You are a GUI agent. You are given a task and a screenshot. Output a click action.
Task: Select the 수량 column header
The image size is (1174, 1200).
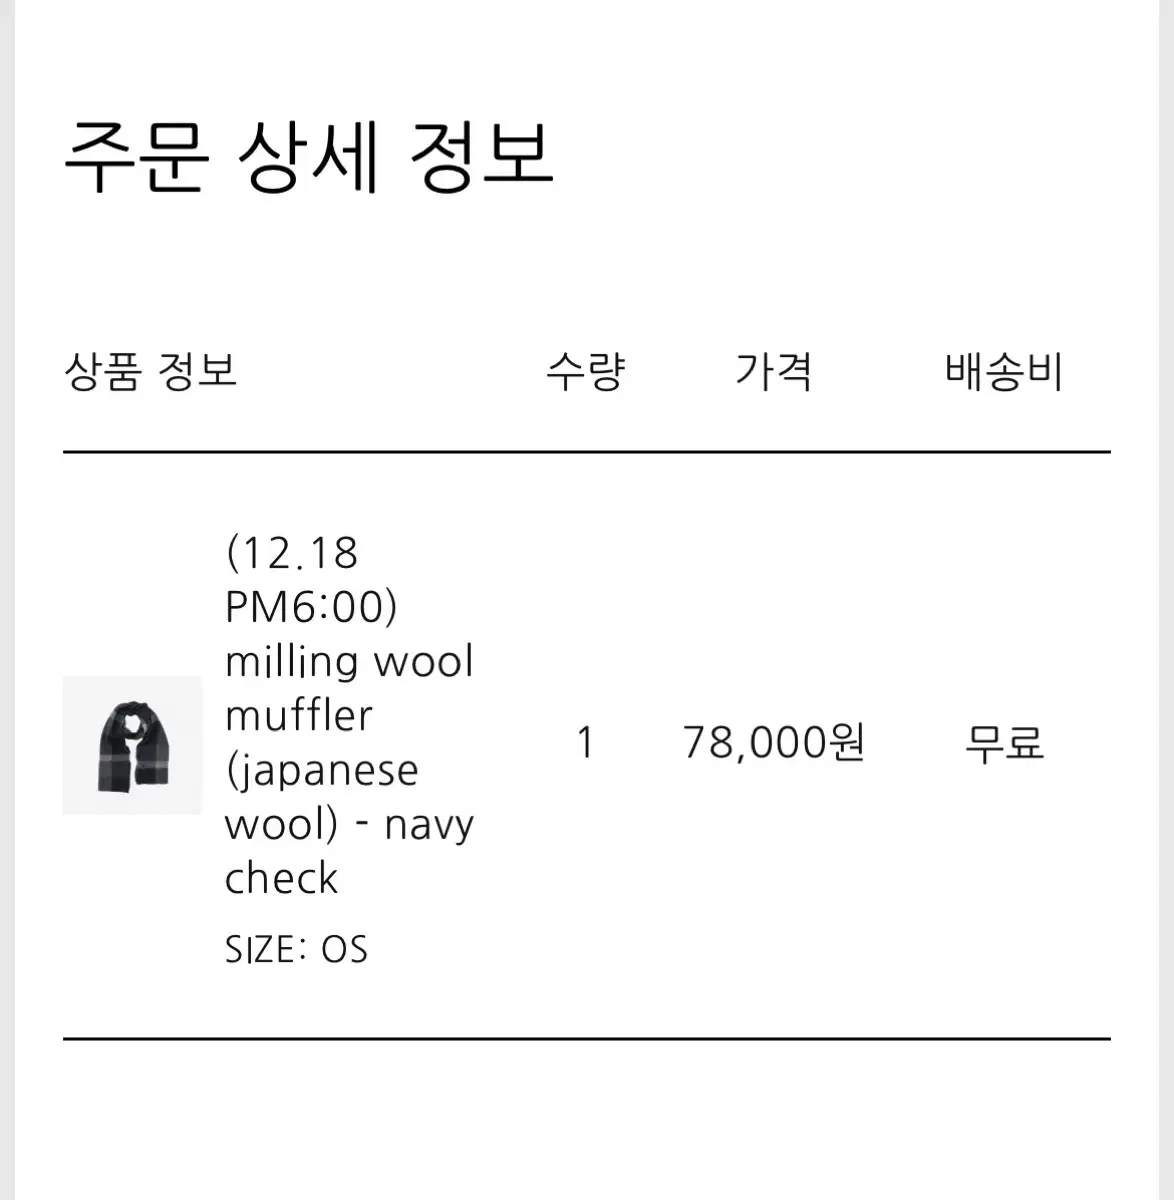(x=586, y=371)
